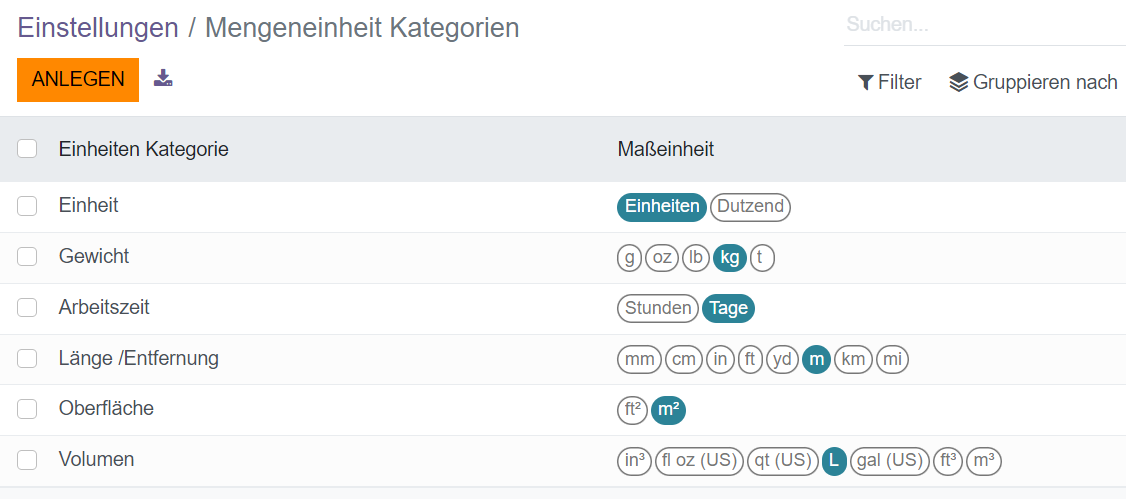Click the Dutzend unit tag
1126x499 pixels.
pyautogui.click(x=750, y=207)
